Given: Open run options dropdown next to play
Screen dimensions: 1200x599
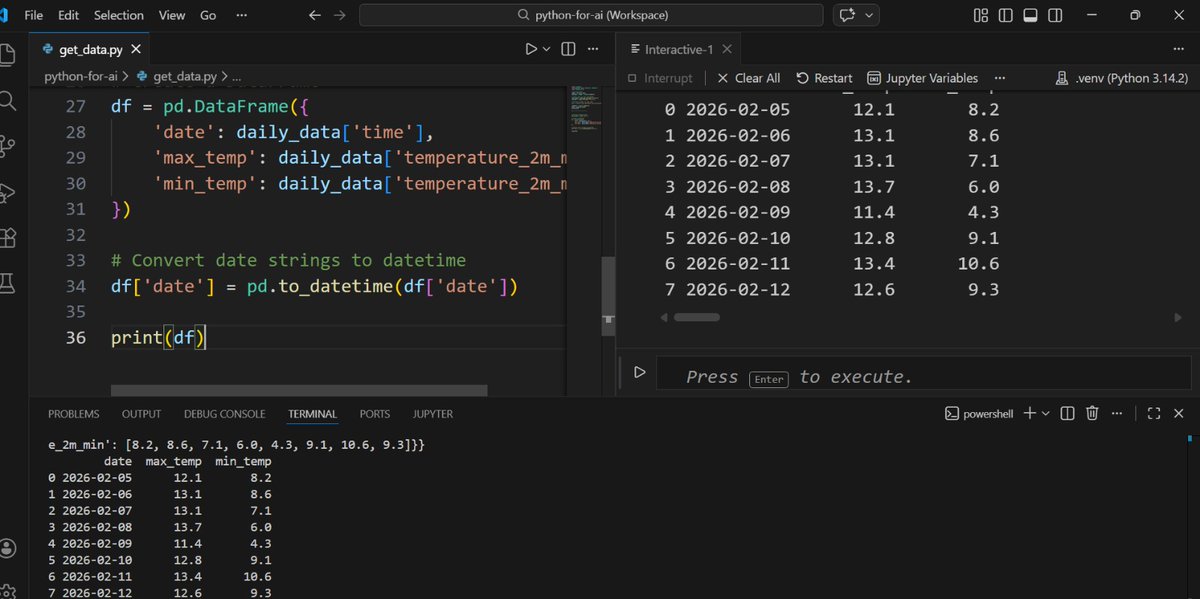Looking at the screenshot, I should [546, 49].
